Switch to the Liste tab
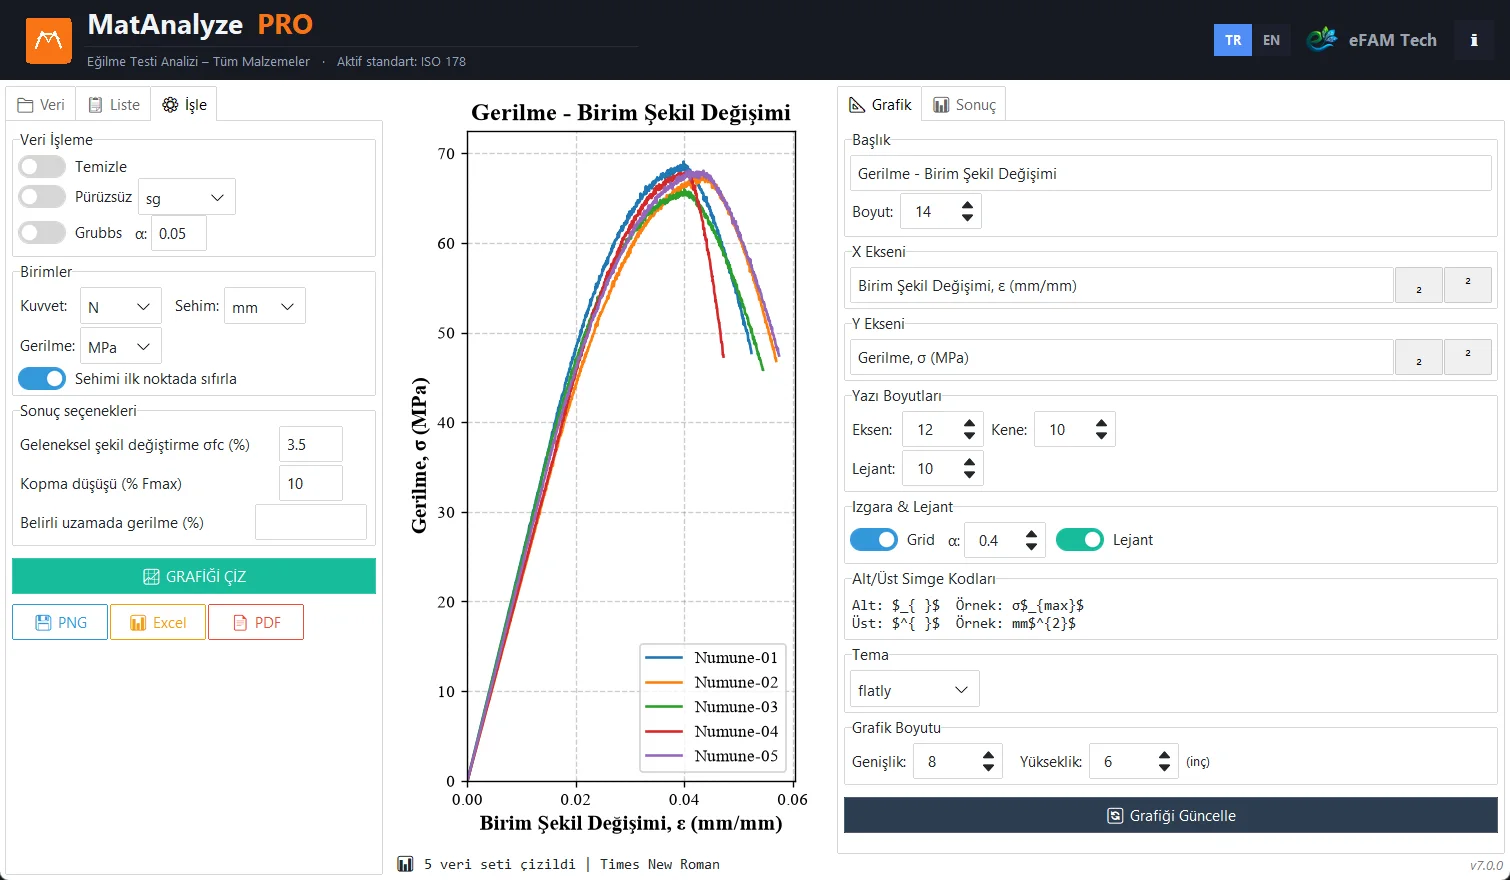The image size is (1510, 880). pos(114,104)
